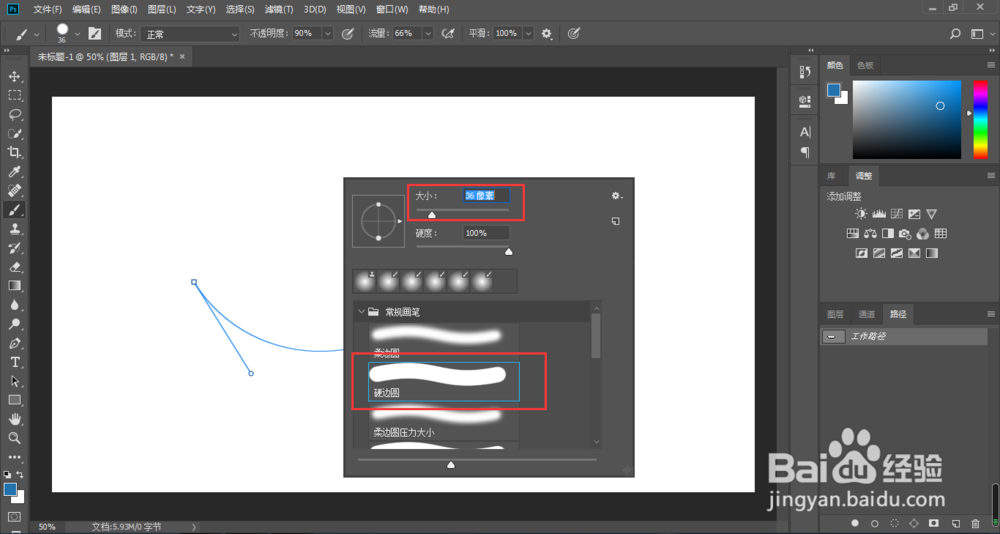The width and height of the screenshot is (1000, 534).
Task: Select the Dodge tool
Action: pyautogui.click(x=15, y=324)
